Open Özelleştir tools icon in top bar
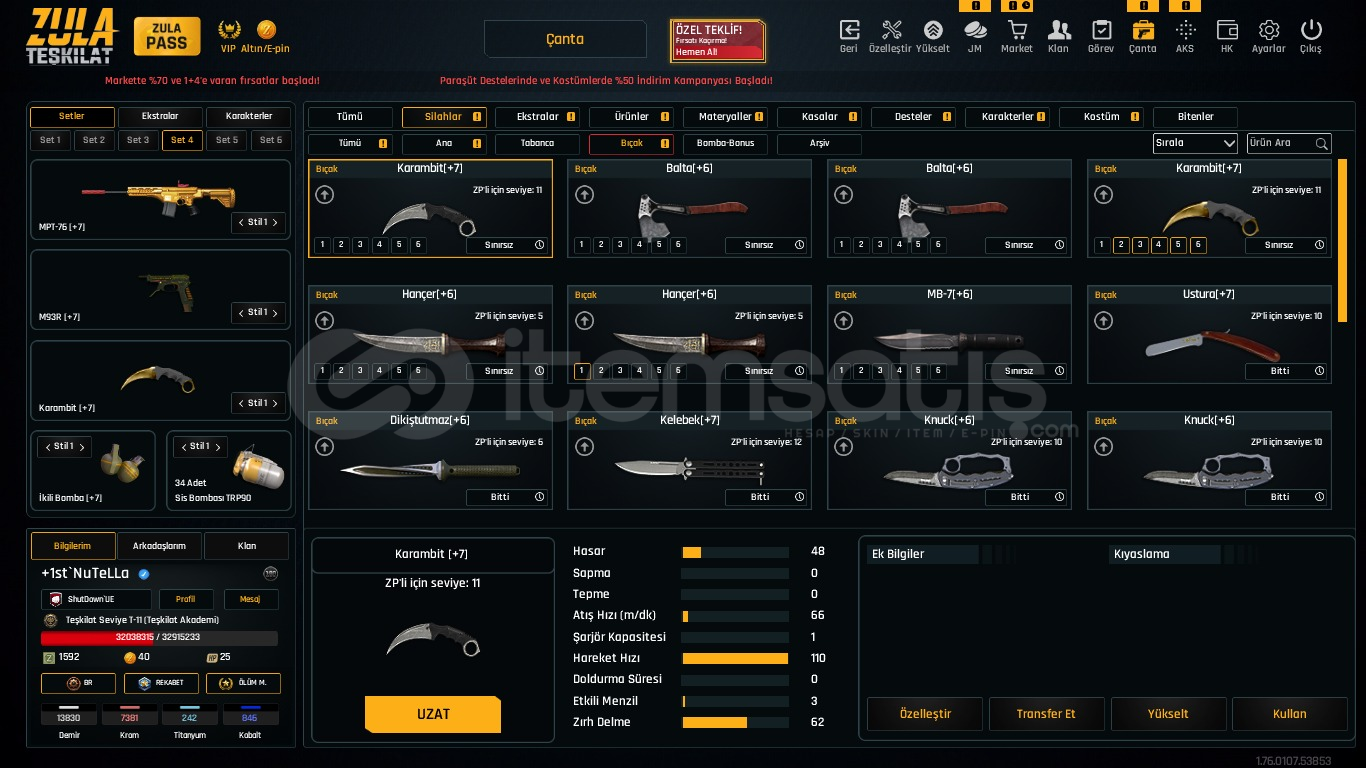The height and width of the screenshot is (768, 1366). coord(891,30)
